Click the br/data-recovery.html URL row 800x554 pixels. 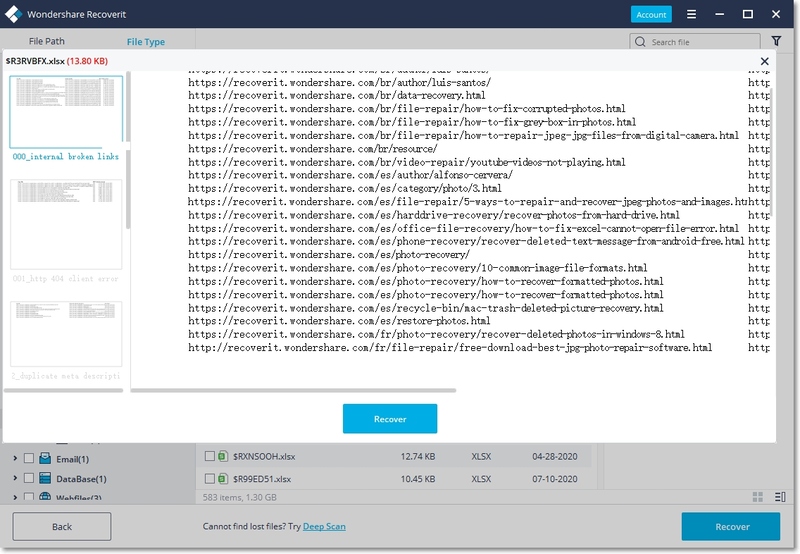pos(337,95)
